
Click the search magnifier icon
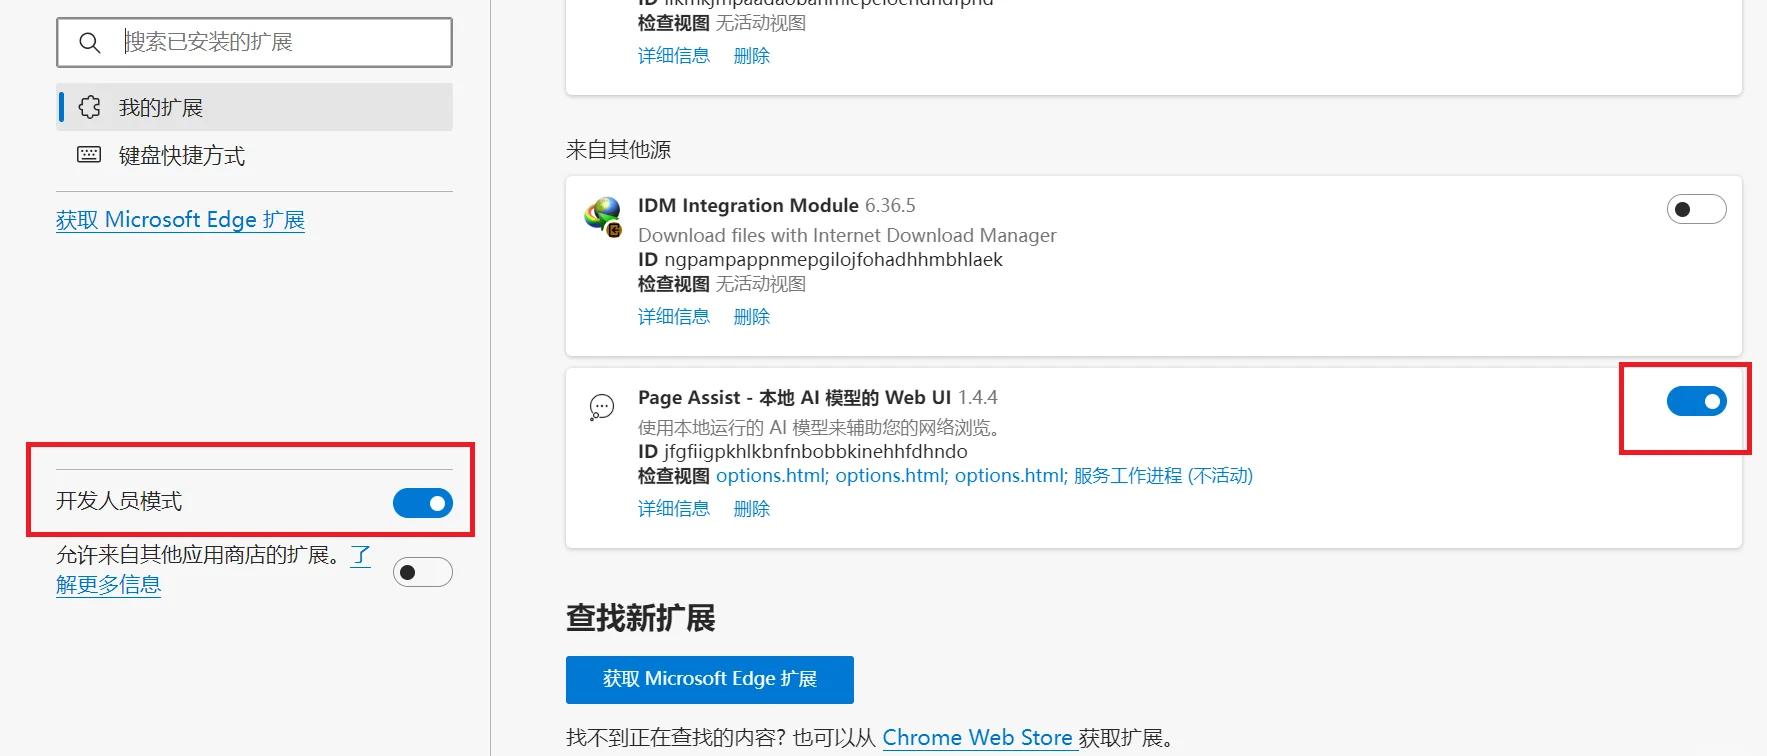click(89, 43)
